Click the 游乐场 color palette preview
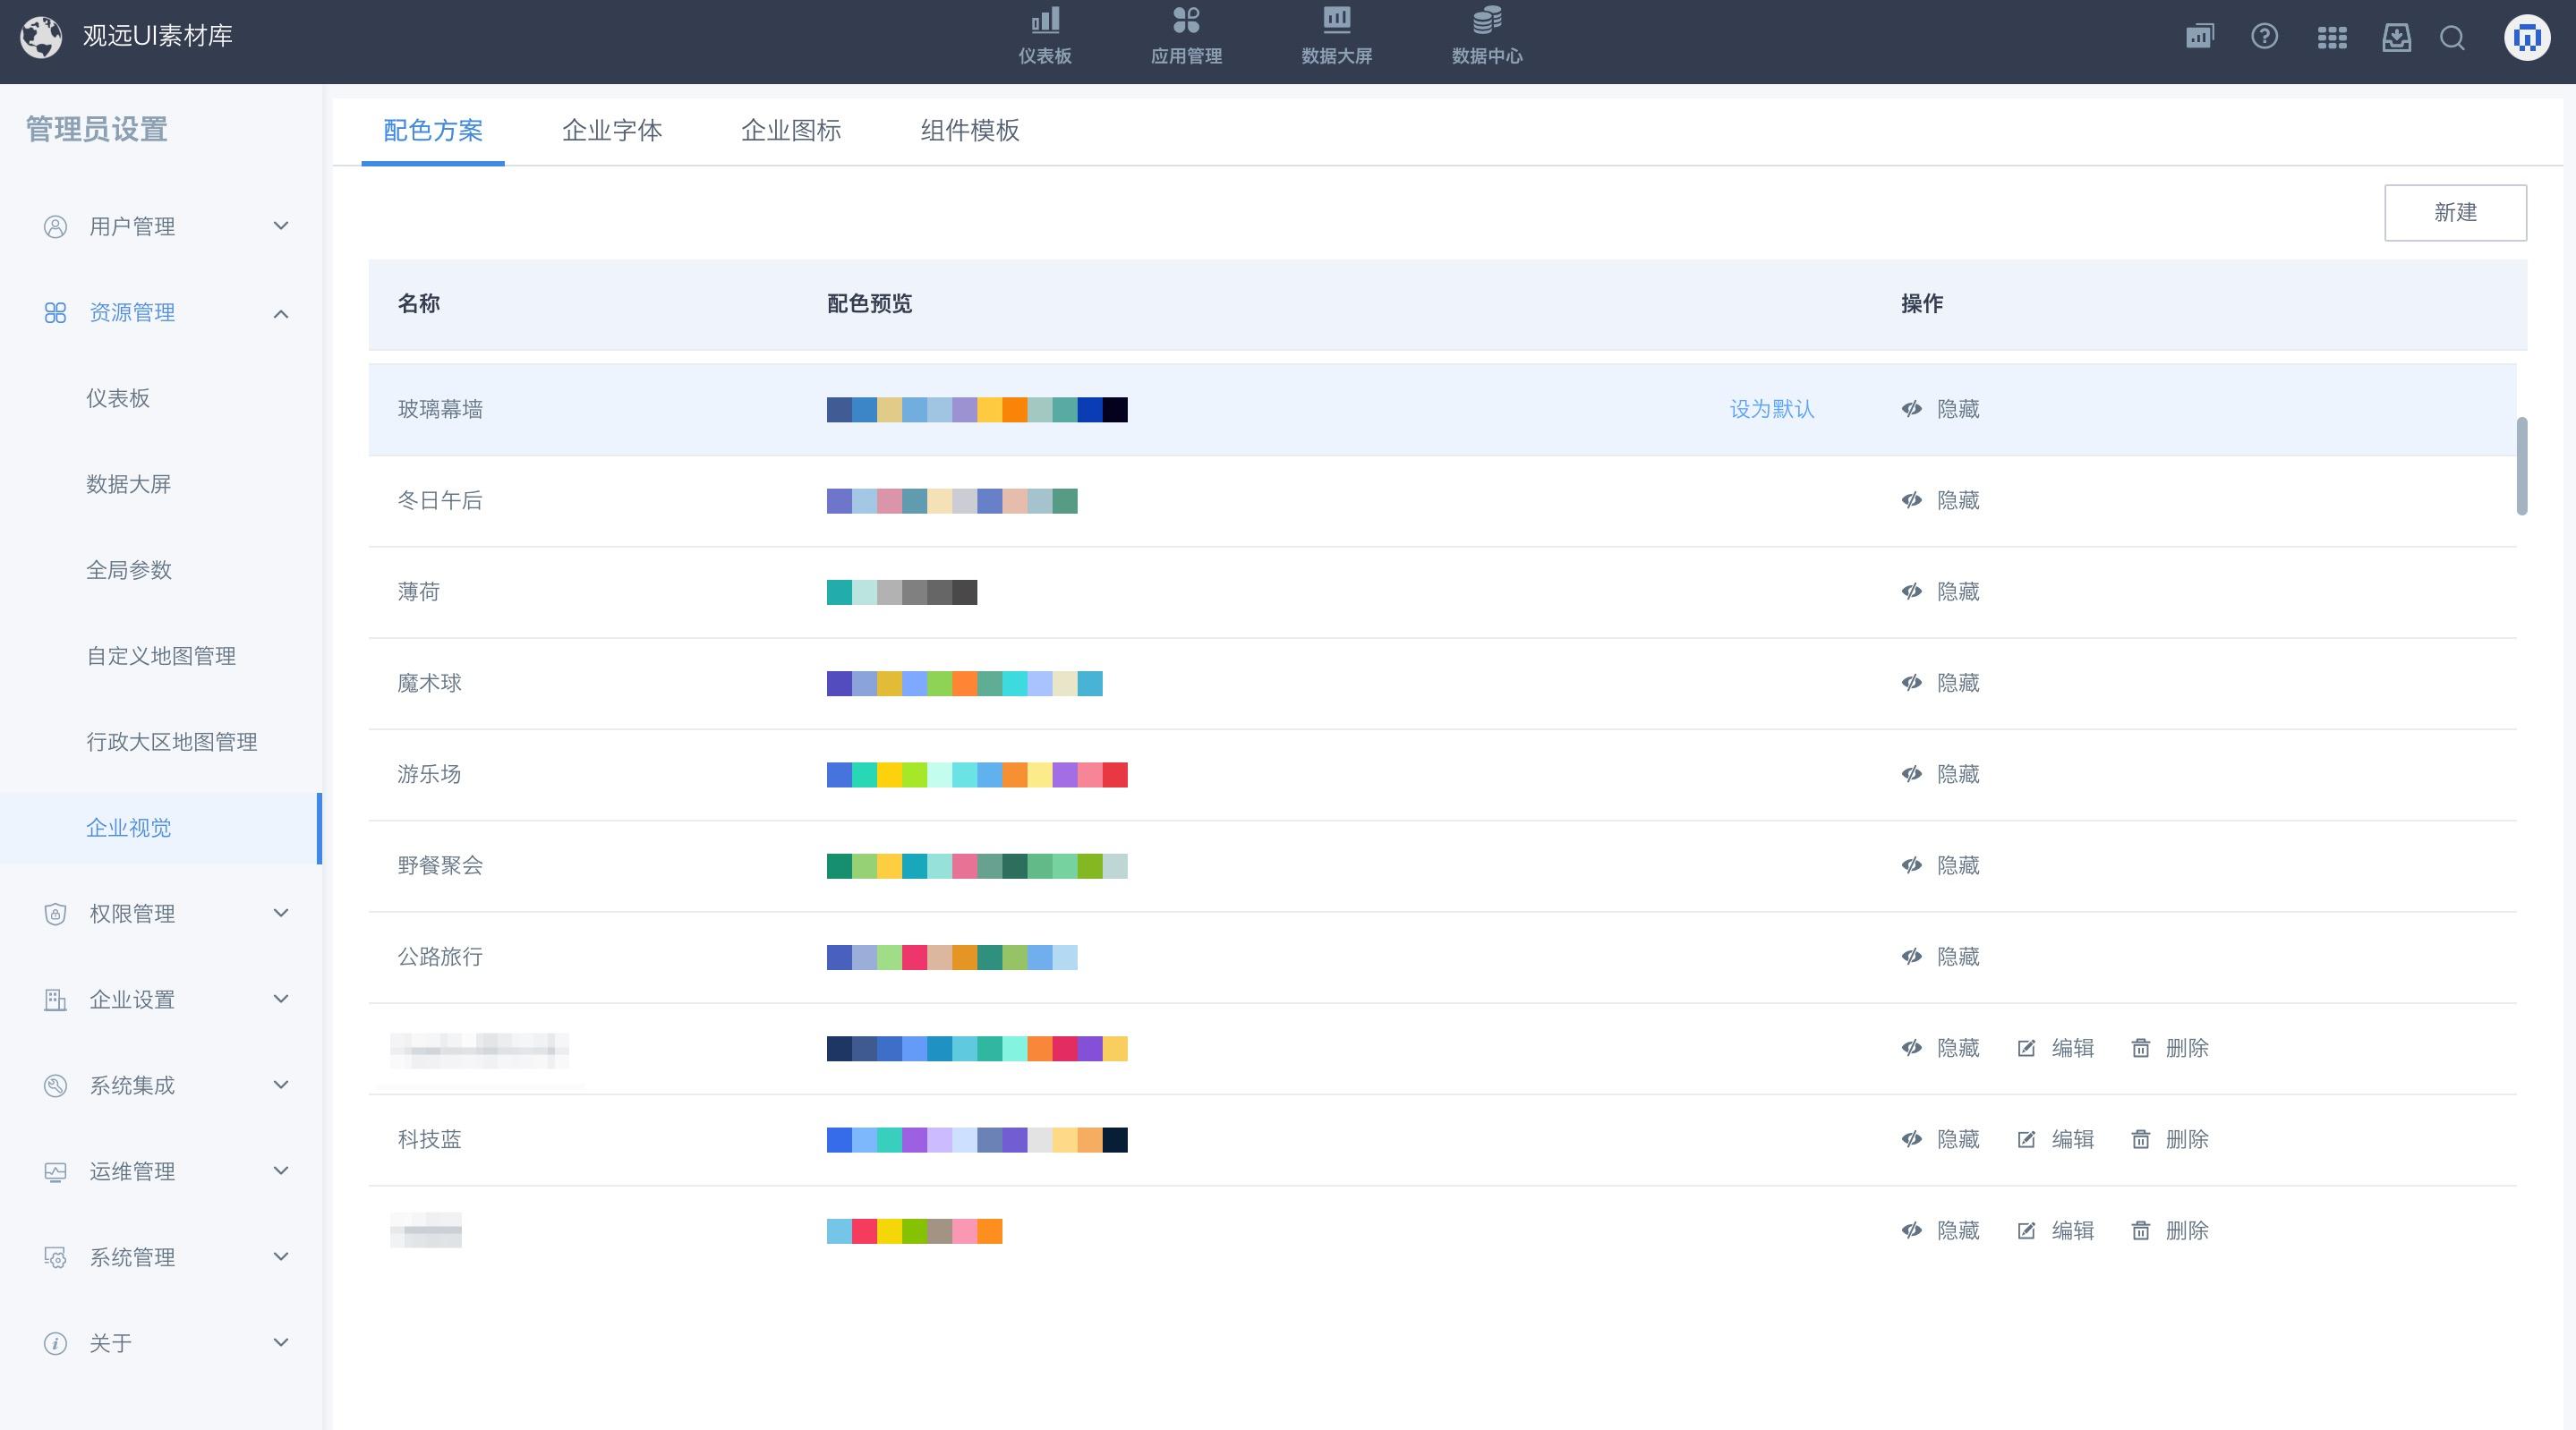2576x1430 pixels. 977,775
